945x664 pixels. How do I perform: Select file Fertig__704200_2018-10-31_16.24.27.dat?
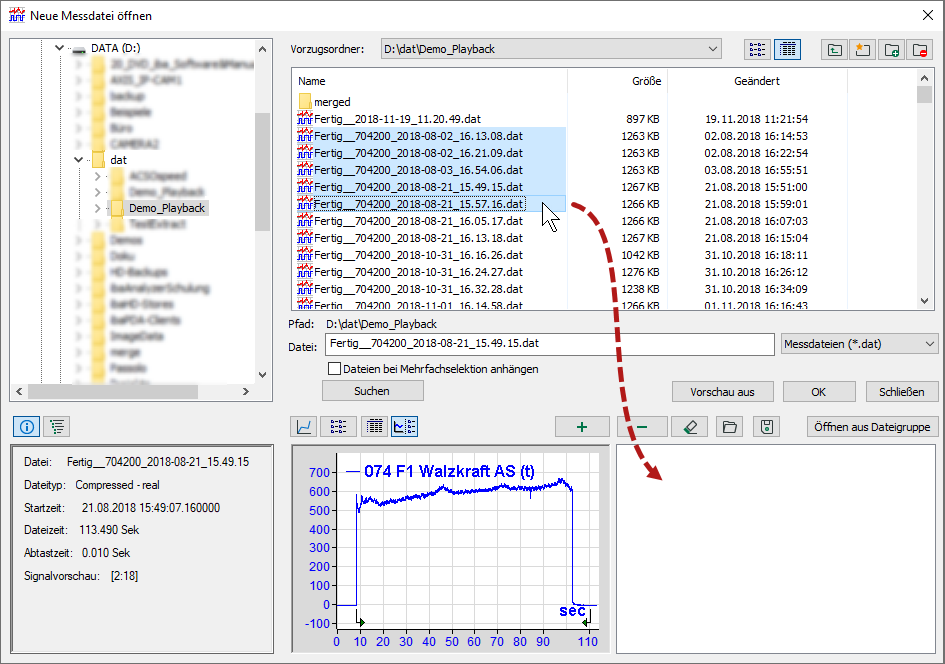[x=418, y=272]
